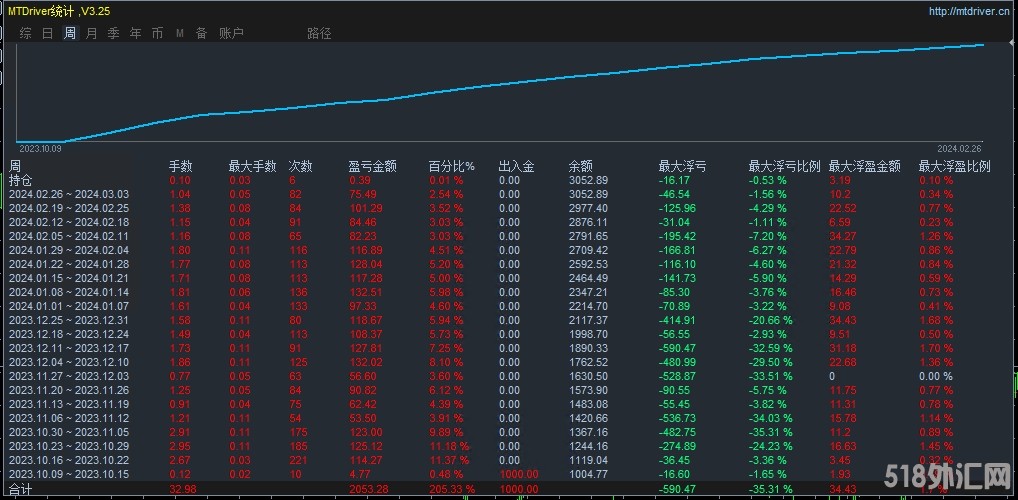Click trade count 221 cell
This screenshot has width=1018, height=500.
(x=297, y=461)
